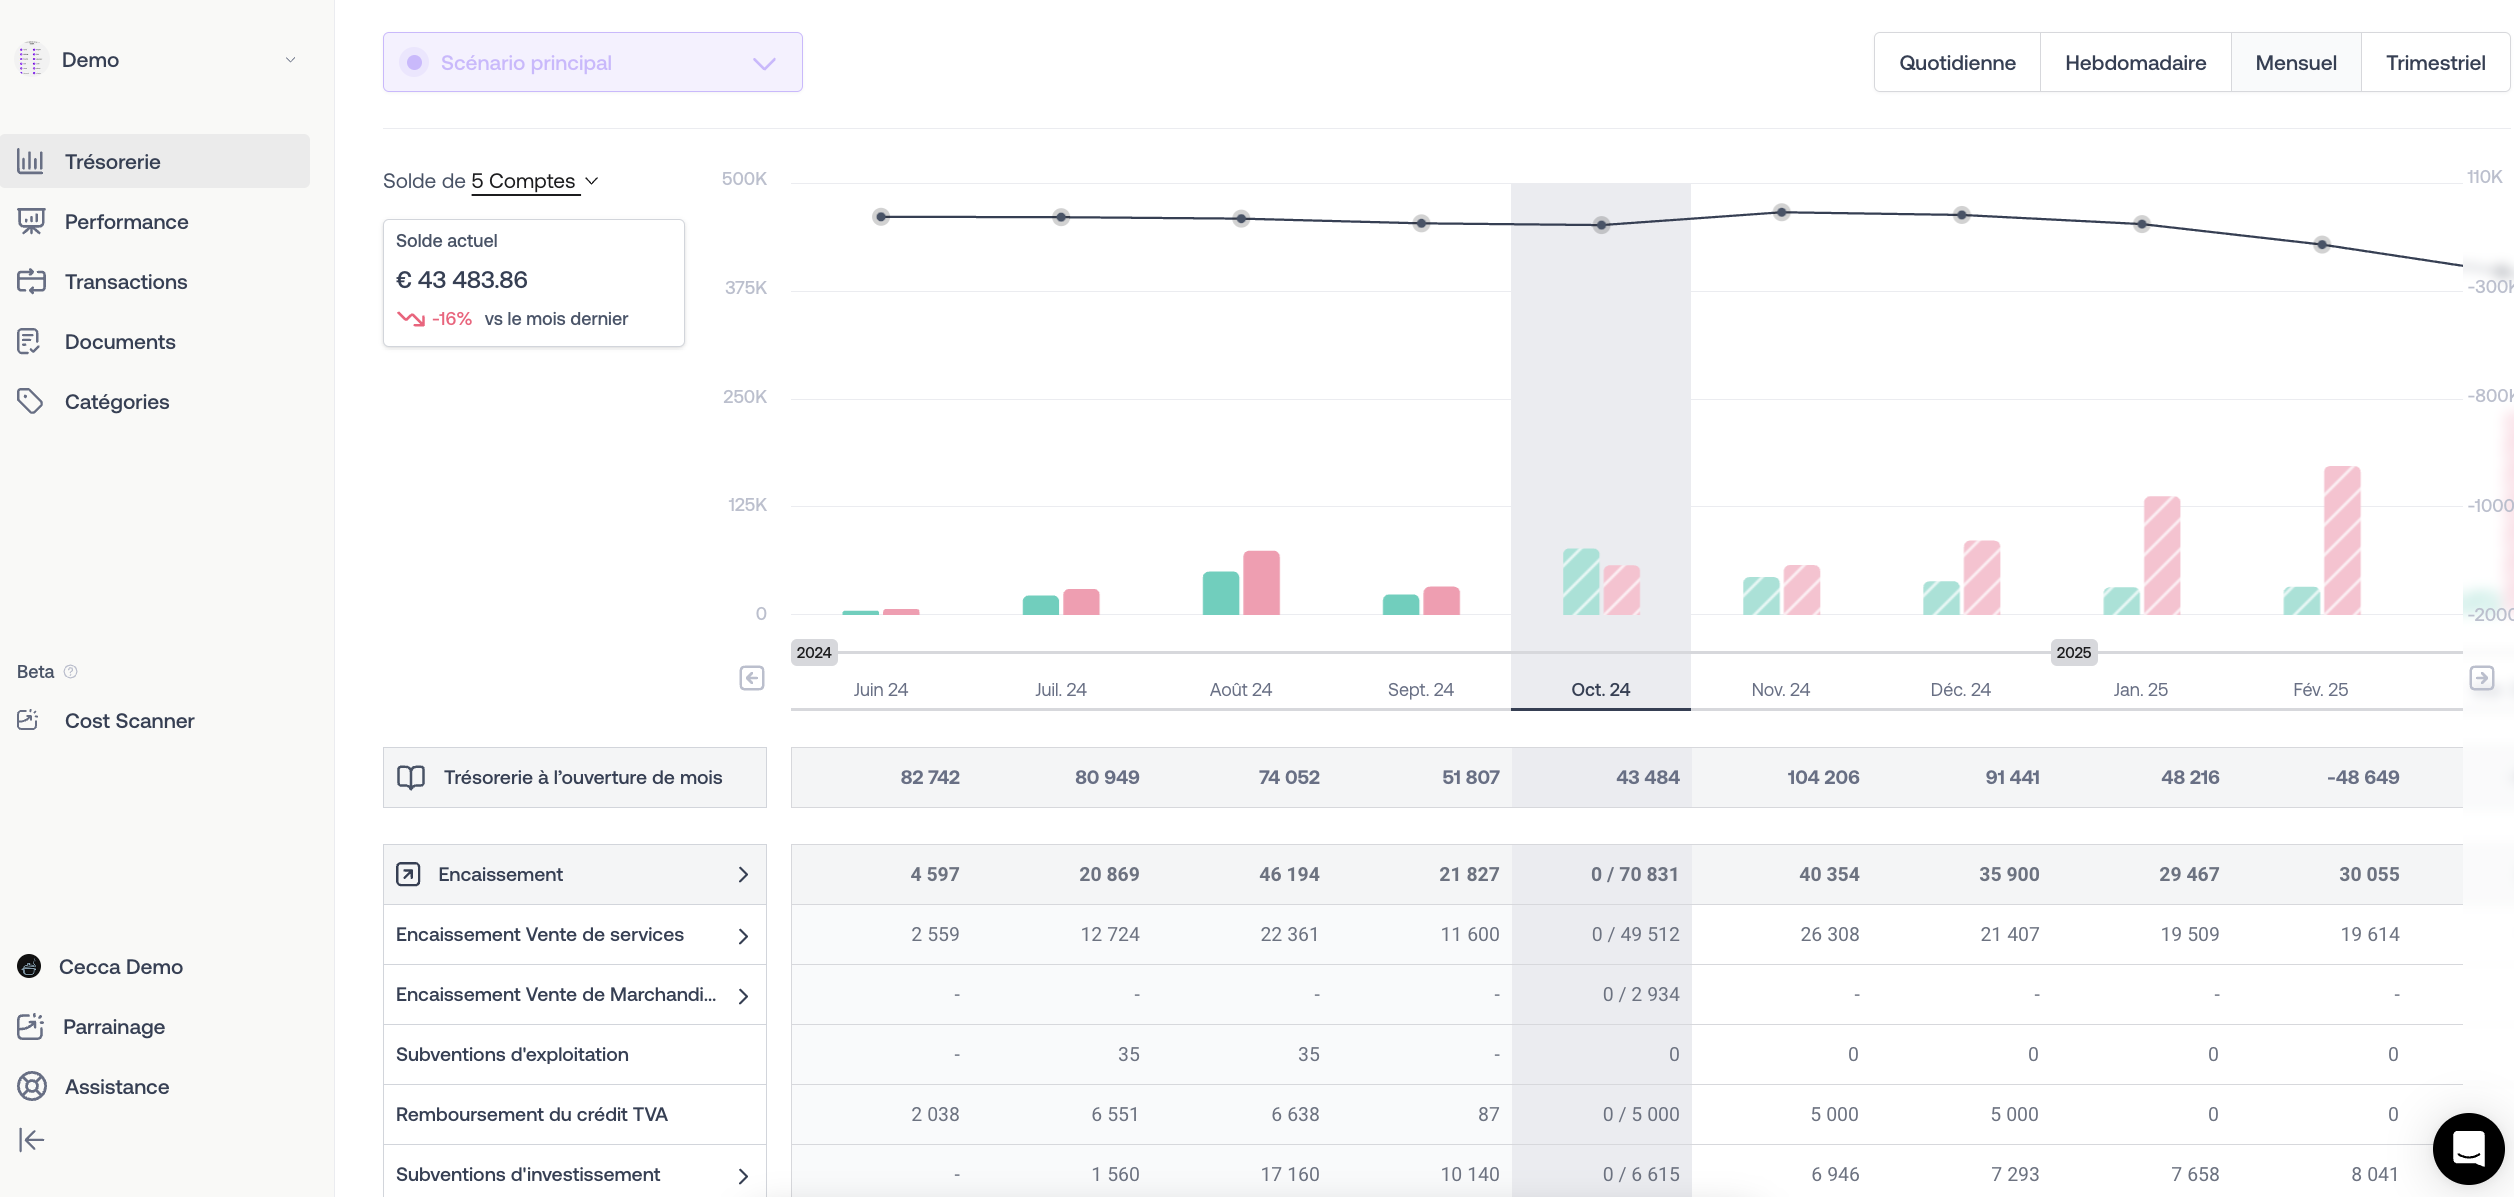Click the Catégories tag icon
This screenshot has width=2514, height=1197.
pos(30,401)
